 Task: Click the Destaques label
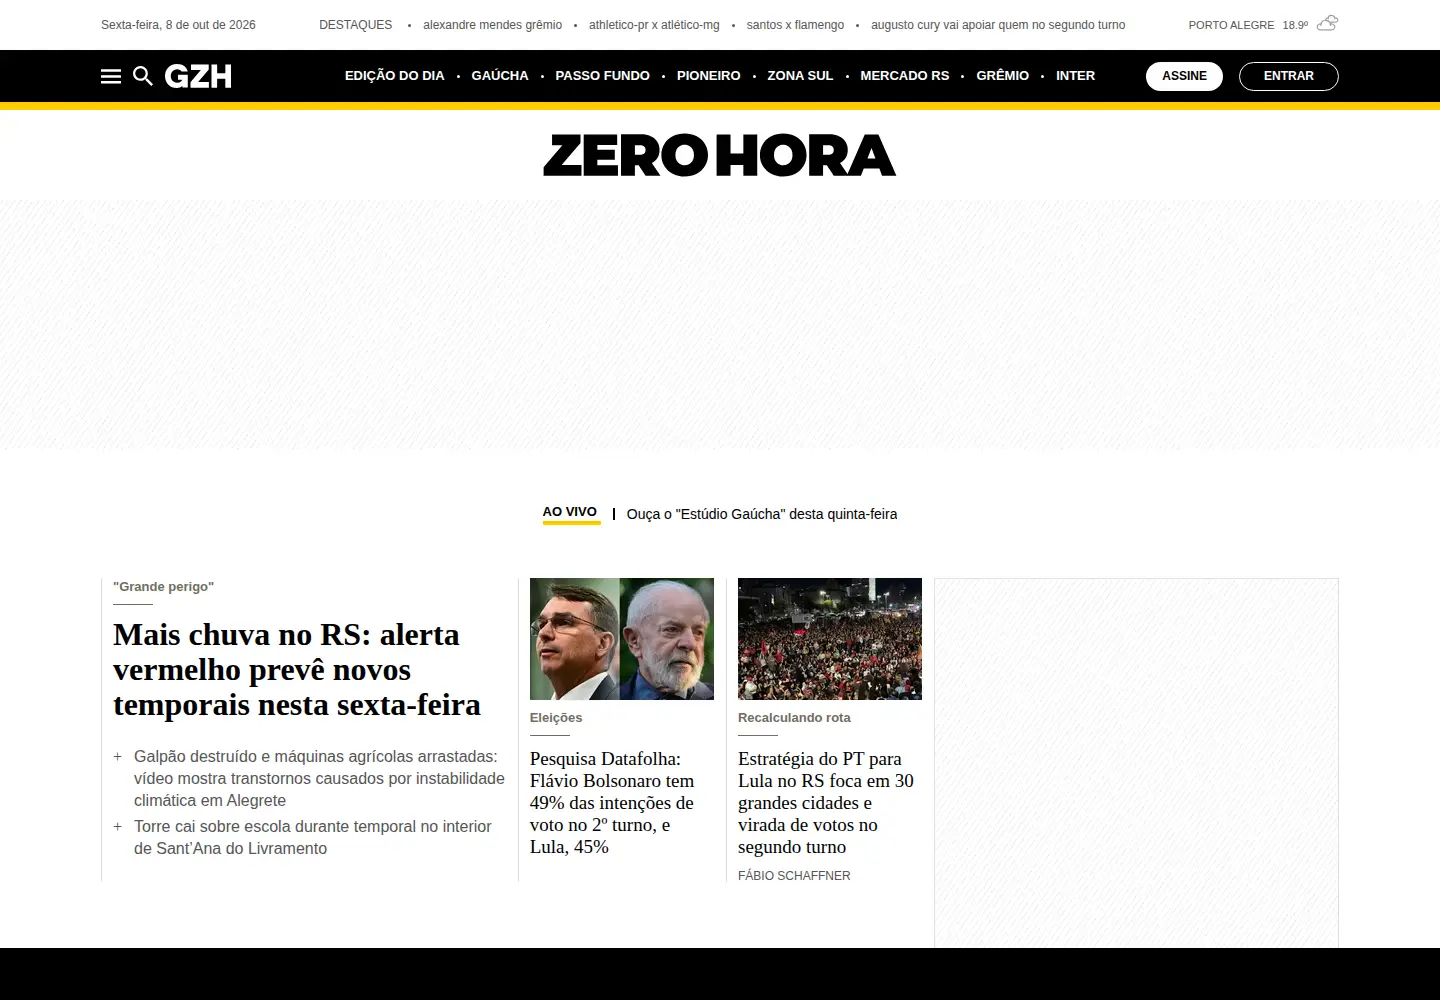click(x=355, y=25)
